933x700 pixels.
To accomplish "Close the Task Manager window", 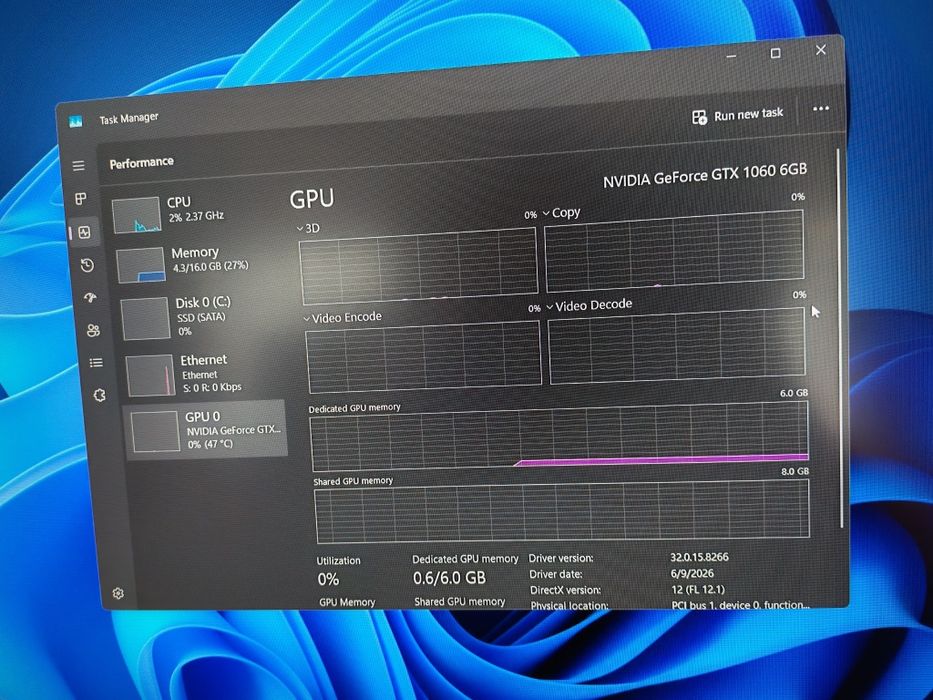I will pos(821,50).
